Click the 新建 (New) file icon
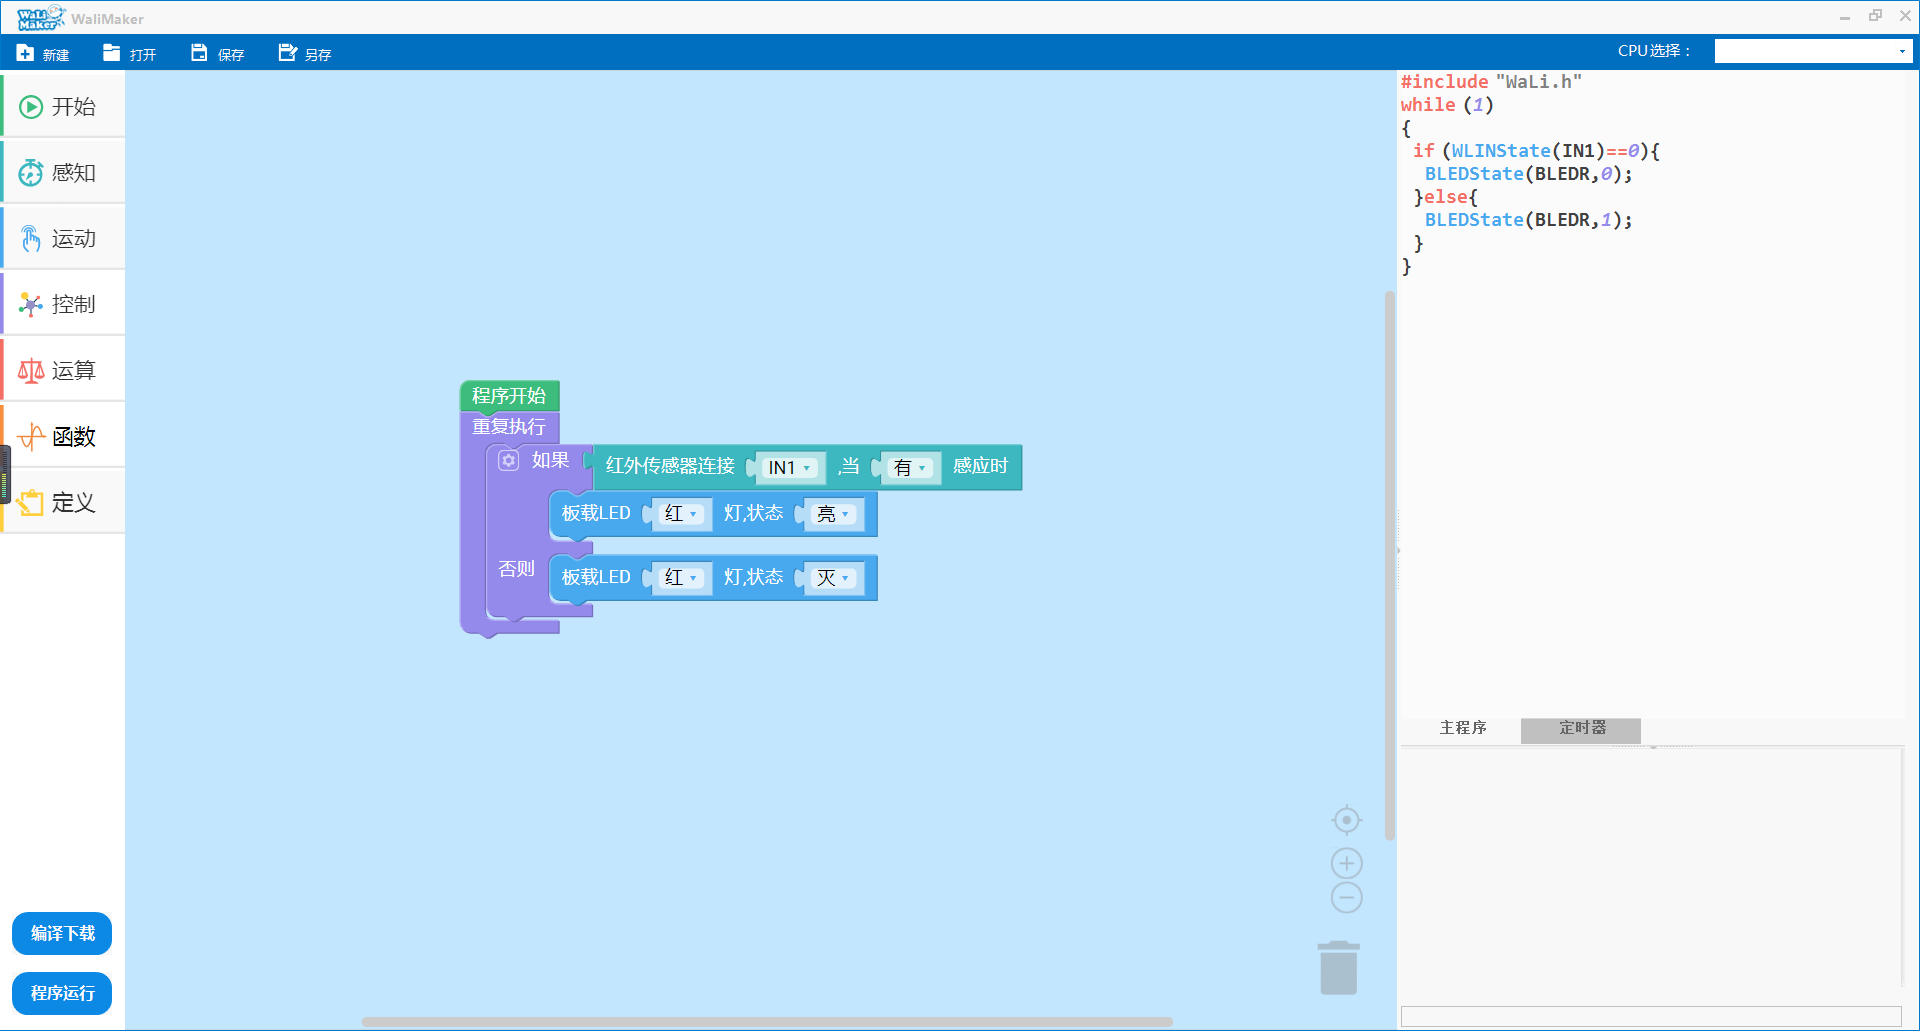Screen dimensions: 1920x1031 point(26,53)
